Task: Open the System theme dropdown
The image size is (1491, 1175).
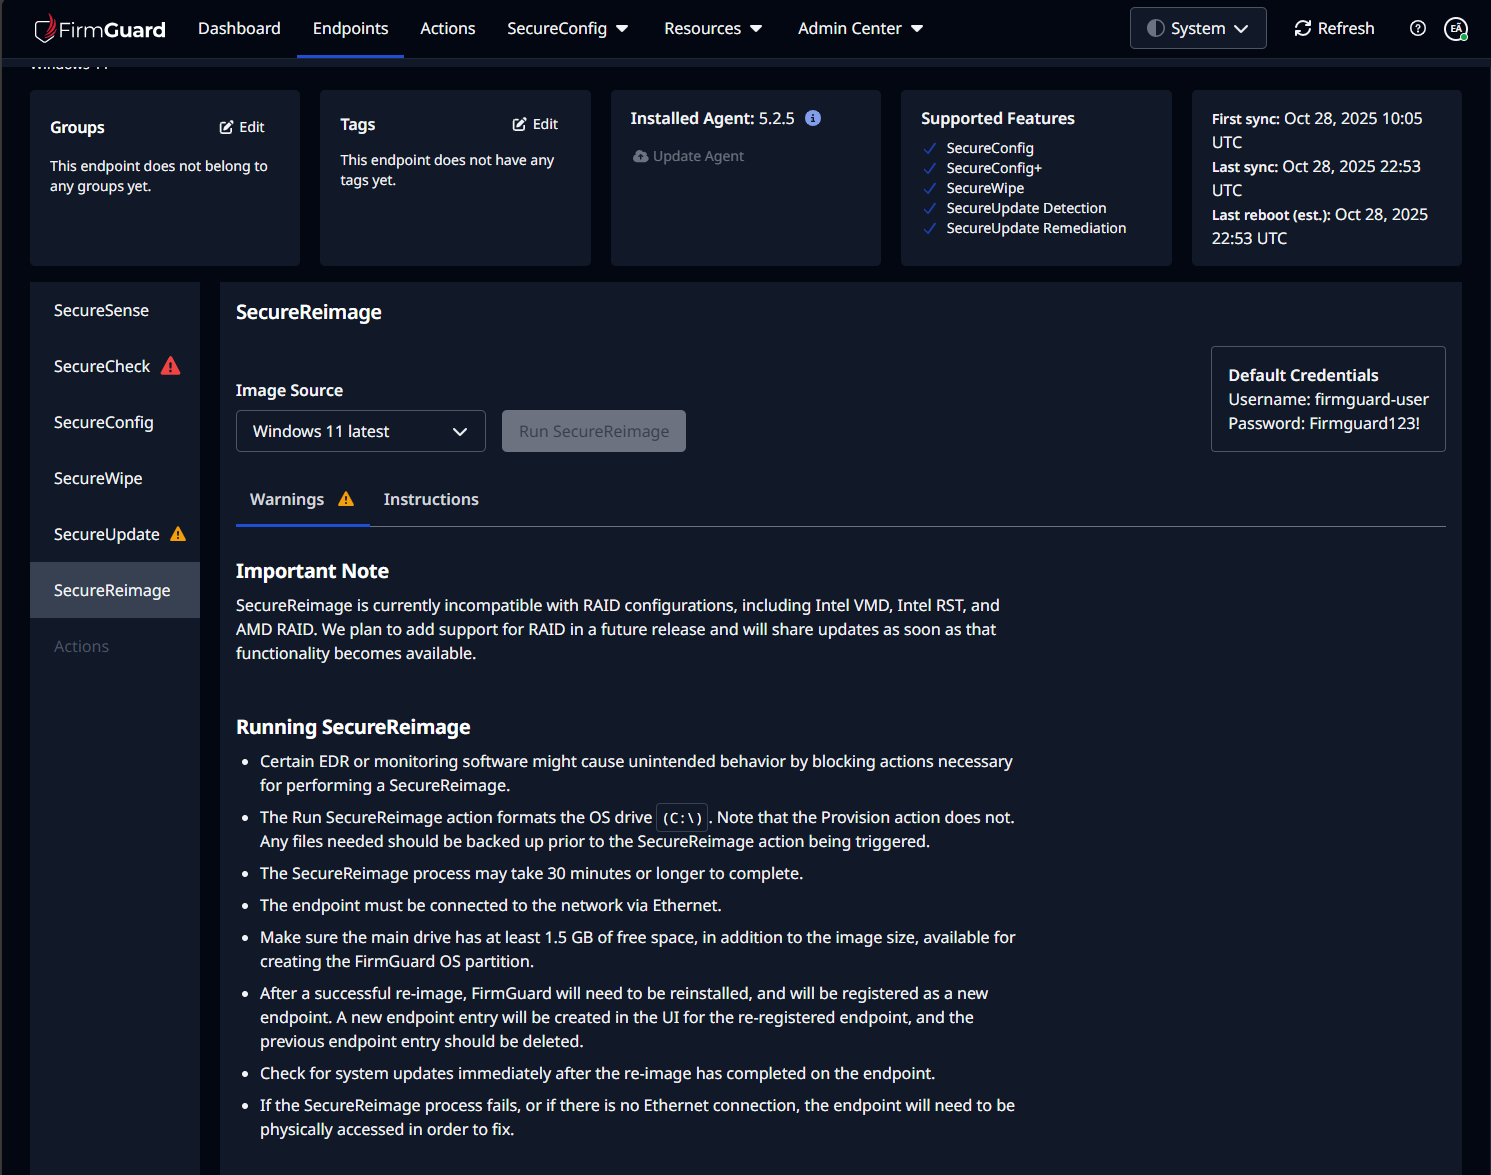Action: (x=1197, y=28)
